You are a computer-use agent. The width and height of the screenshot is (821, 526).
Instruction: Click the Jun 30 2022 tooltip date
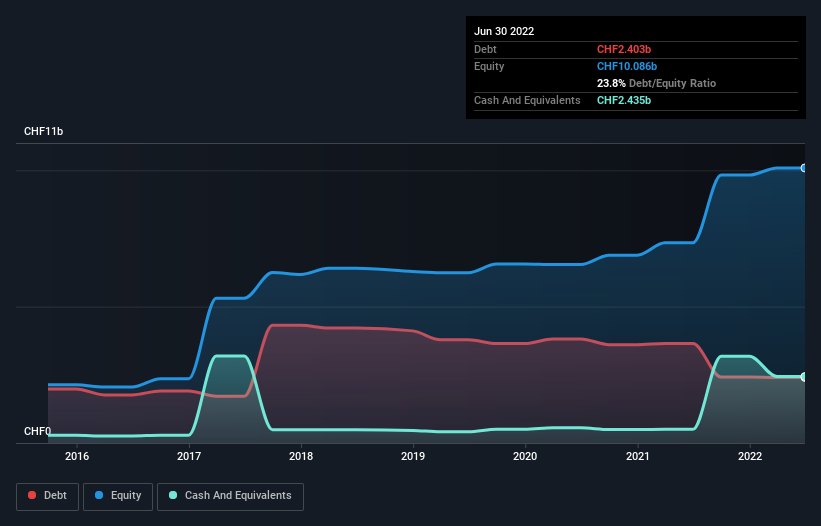click(x=504, y=31)
